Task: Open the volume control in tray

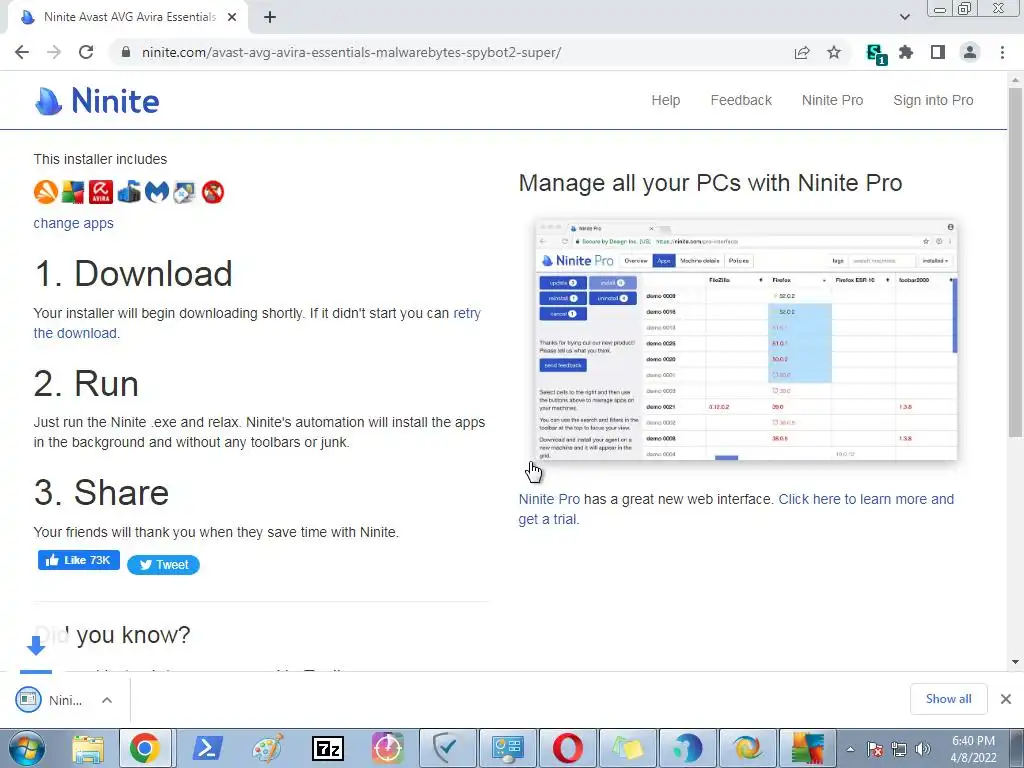Action: point(923,749)
